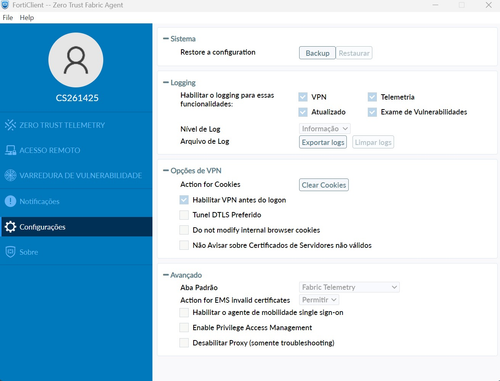Toggle VPN logging checkbox
The height and width of the screenshot is (381, 500).
(x=303, y=97)
